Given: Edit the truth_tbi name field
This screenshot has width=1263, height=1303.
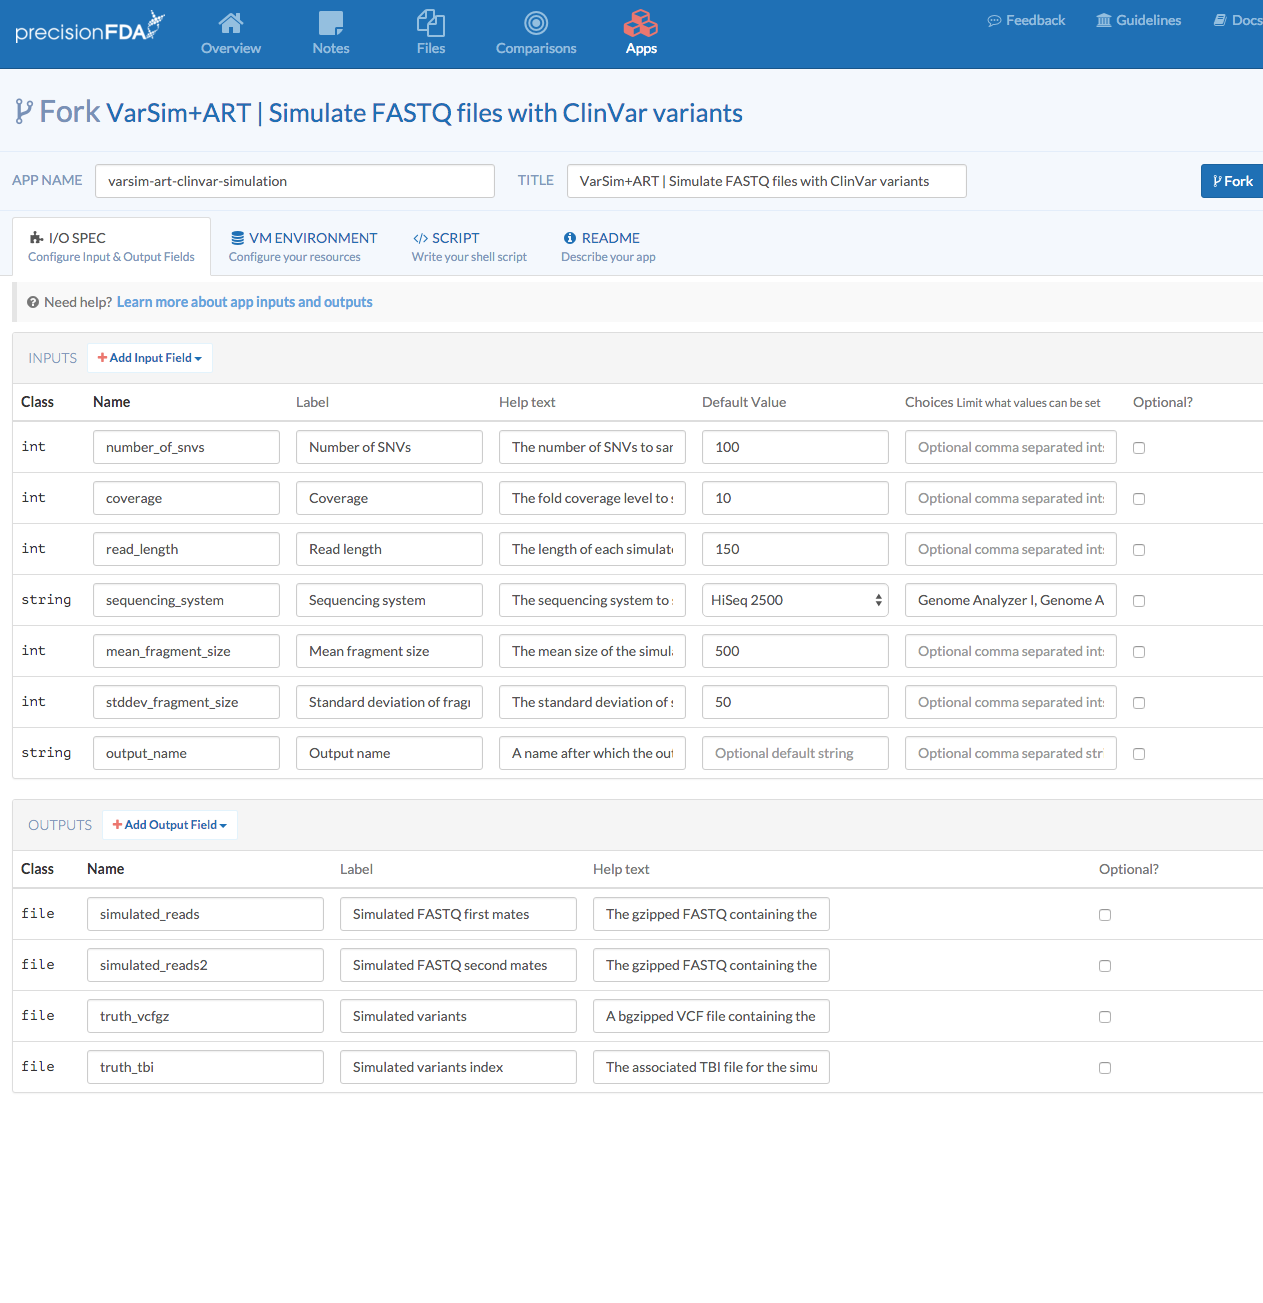Looking at the screenshot, I should pyautogui.click(x=205, y=1067).
